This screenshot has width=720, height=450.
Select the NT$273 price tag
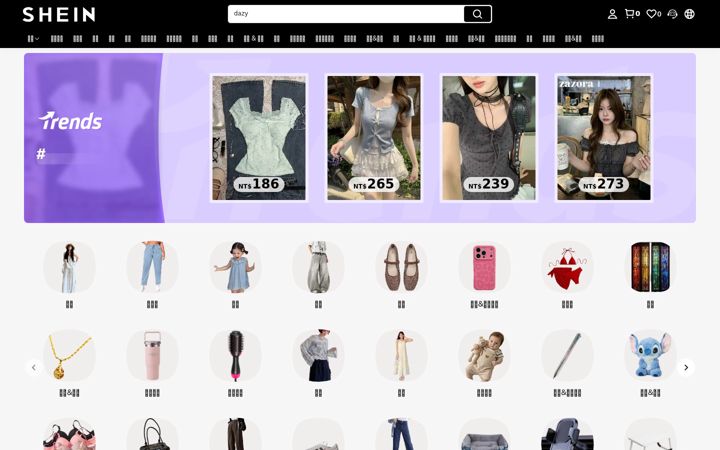tap(603, 184)
